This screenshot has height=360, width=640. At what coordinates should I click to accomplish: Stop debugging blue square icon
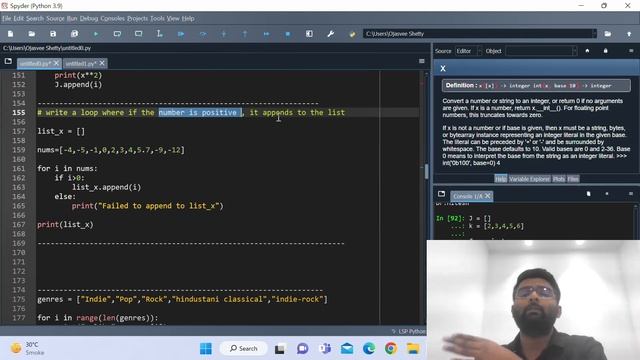tap(288, 34)
